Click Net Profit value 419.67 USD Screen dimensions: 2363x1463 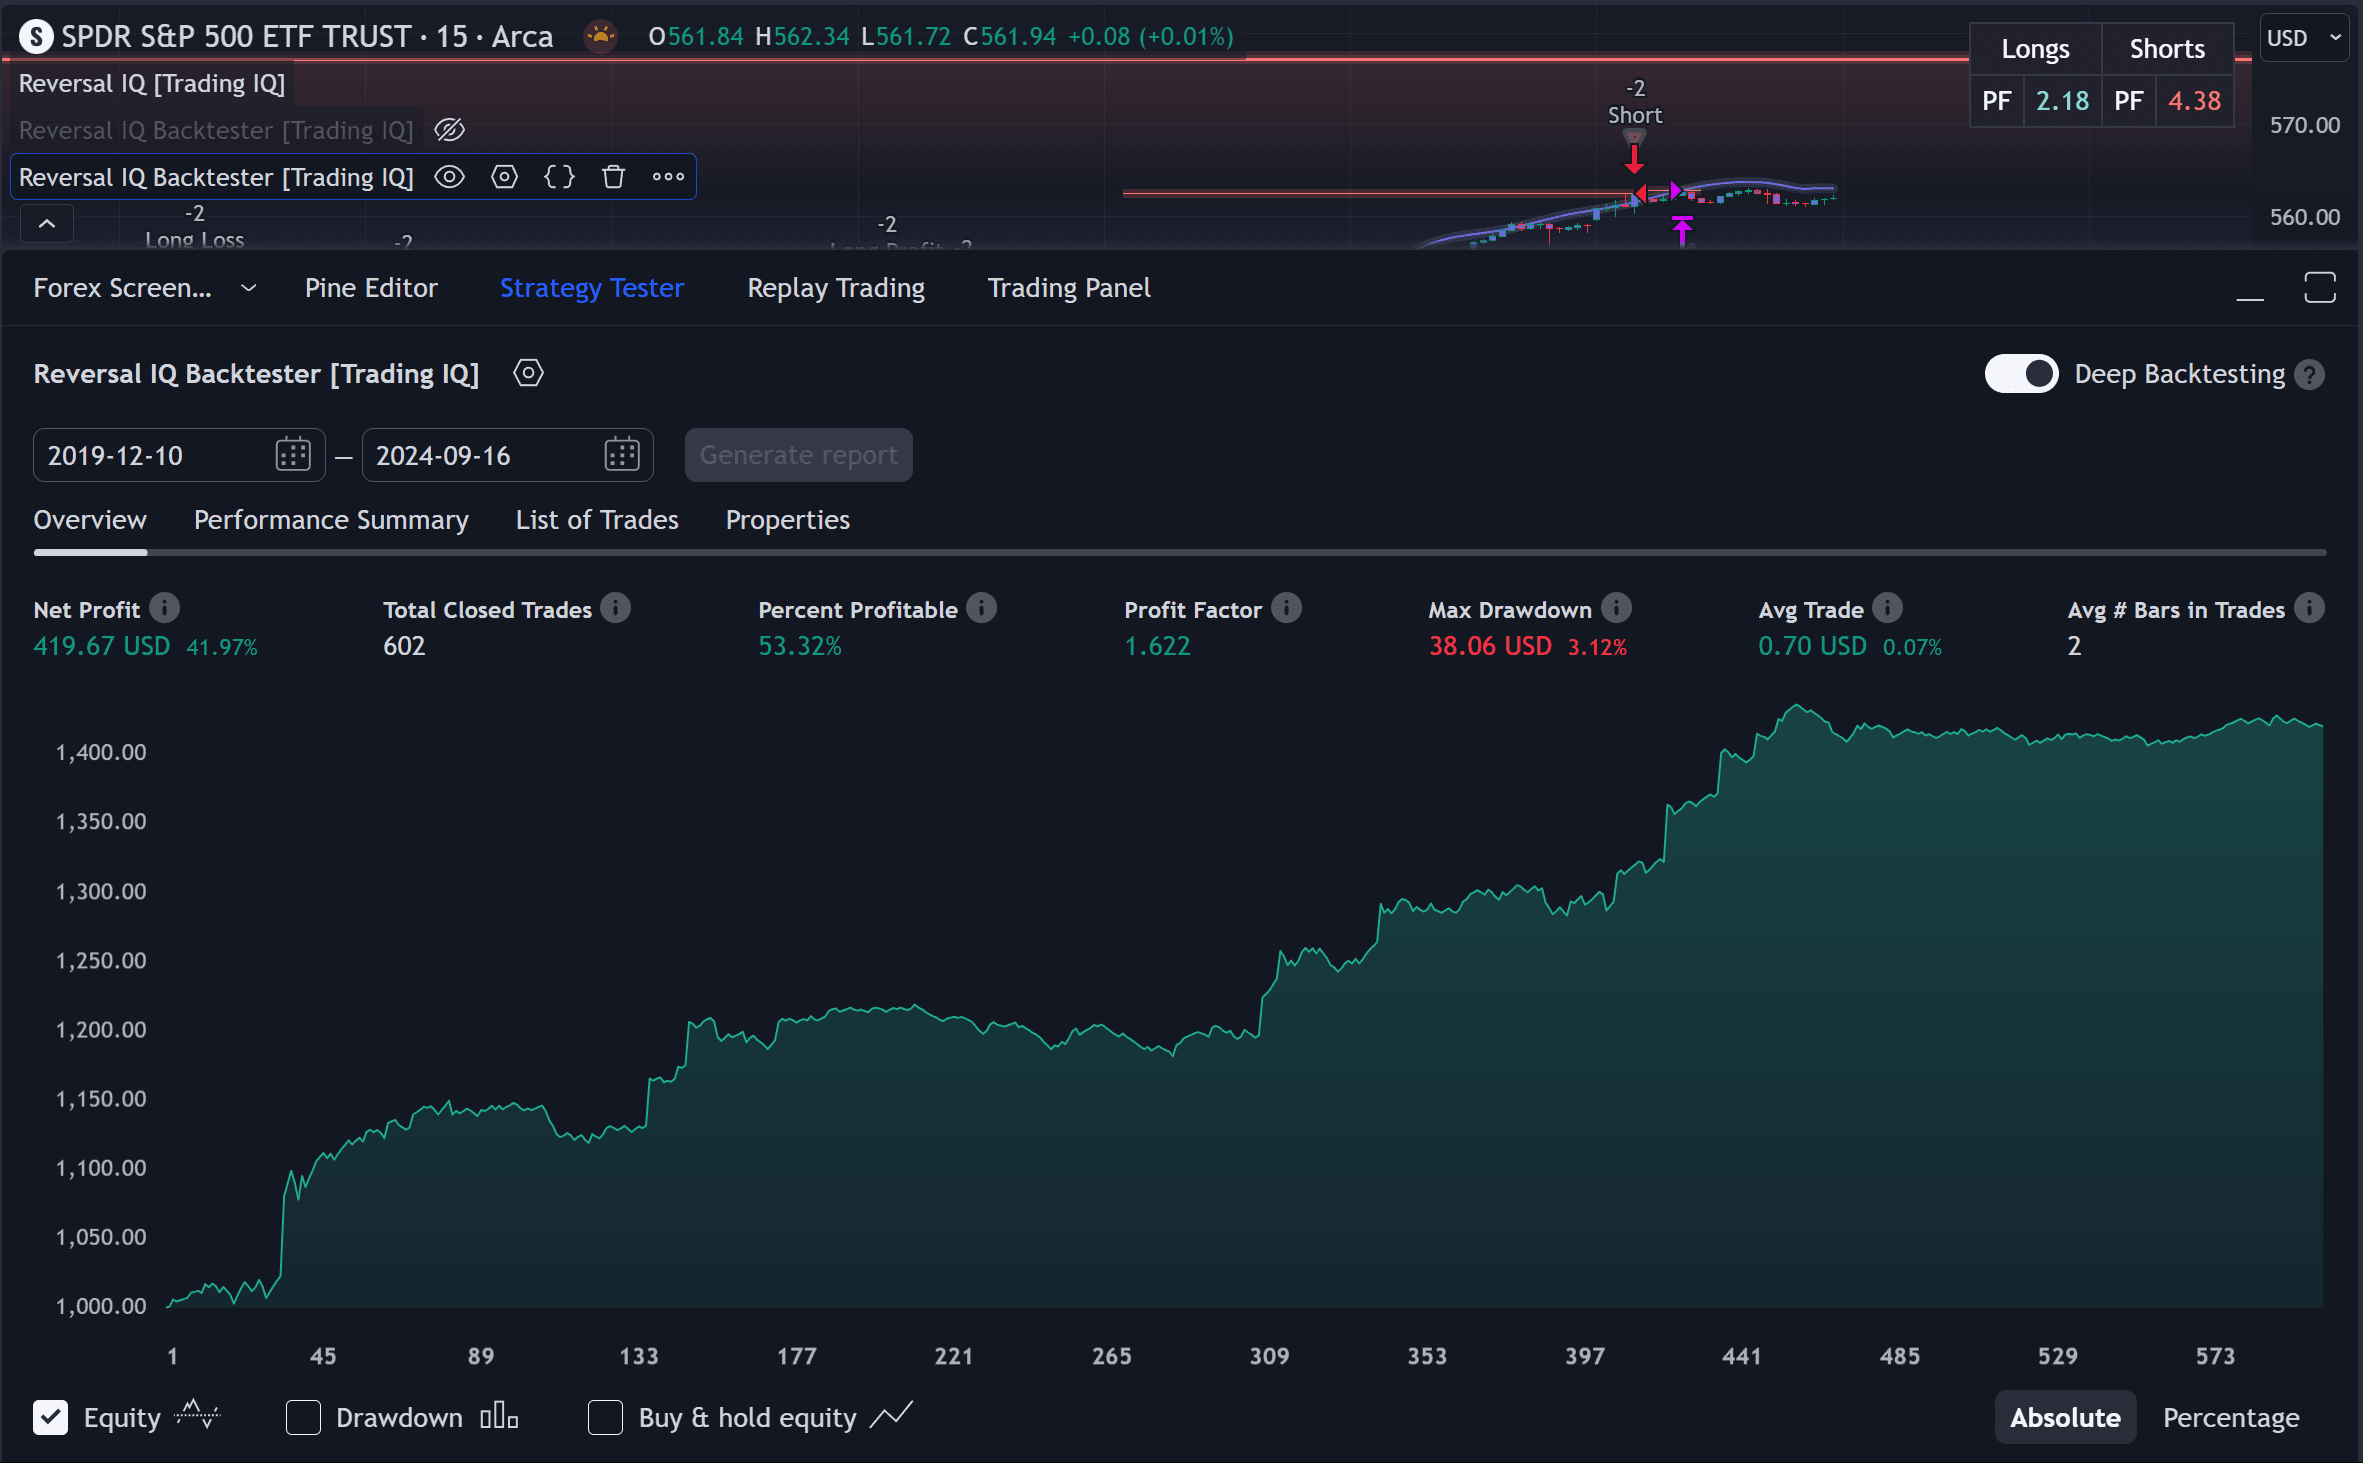[102, 646]
